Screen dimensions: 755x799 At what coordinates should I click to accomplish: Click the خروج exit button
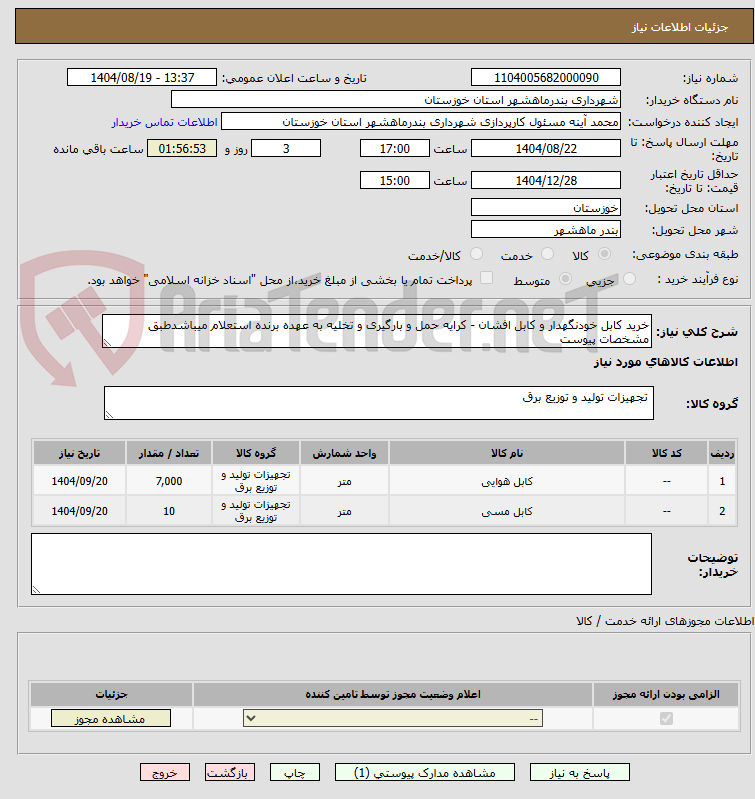coord(165,772)
